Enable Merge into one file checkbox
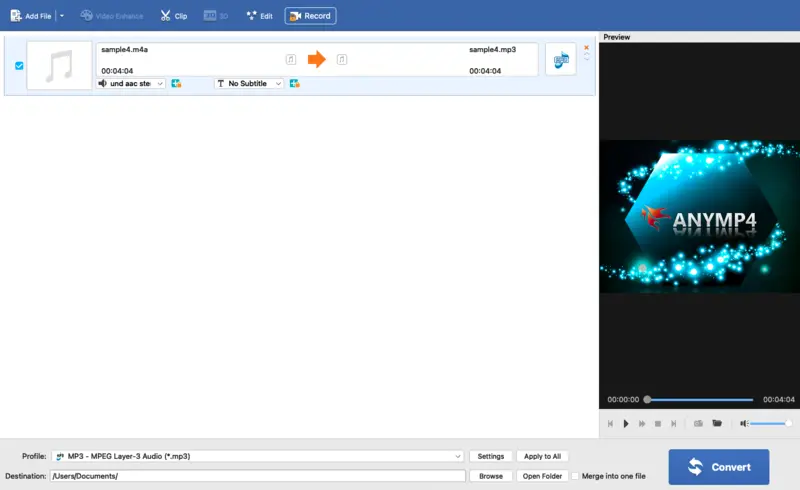 tap(575, 476)
